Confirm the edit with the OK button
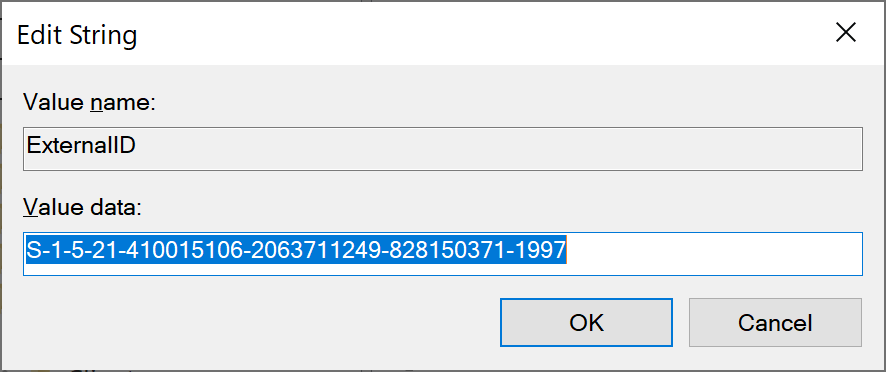 click(x=587, y=323)
